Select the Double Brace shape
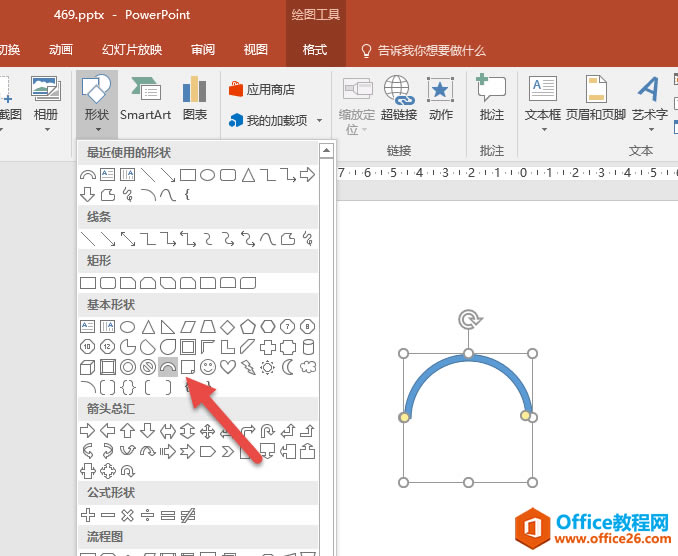Viewport: 678px width, 556px height. tap(128, 387)
